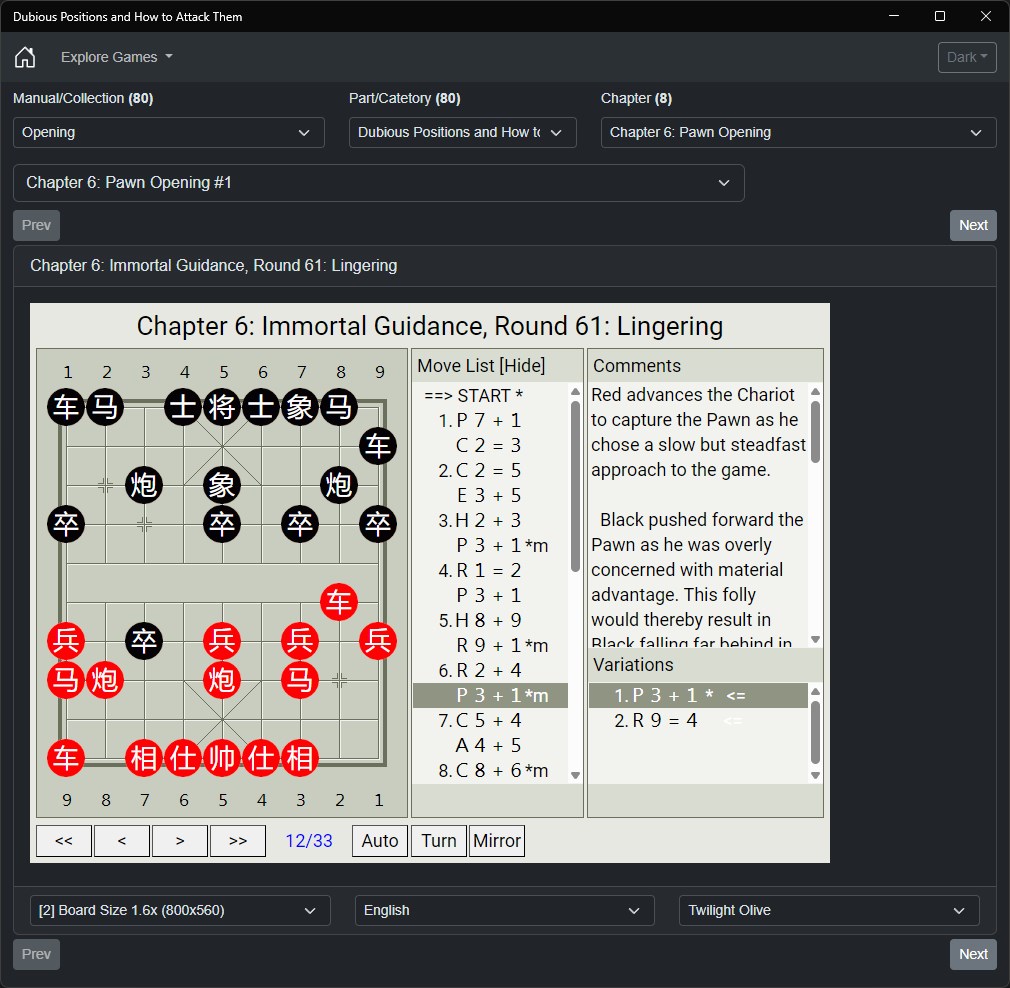This screenshot has width=1010, height=988.
Task: Jump to last move with >> button
Action: tap(238, 841)
